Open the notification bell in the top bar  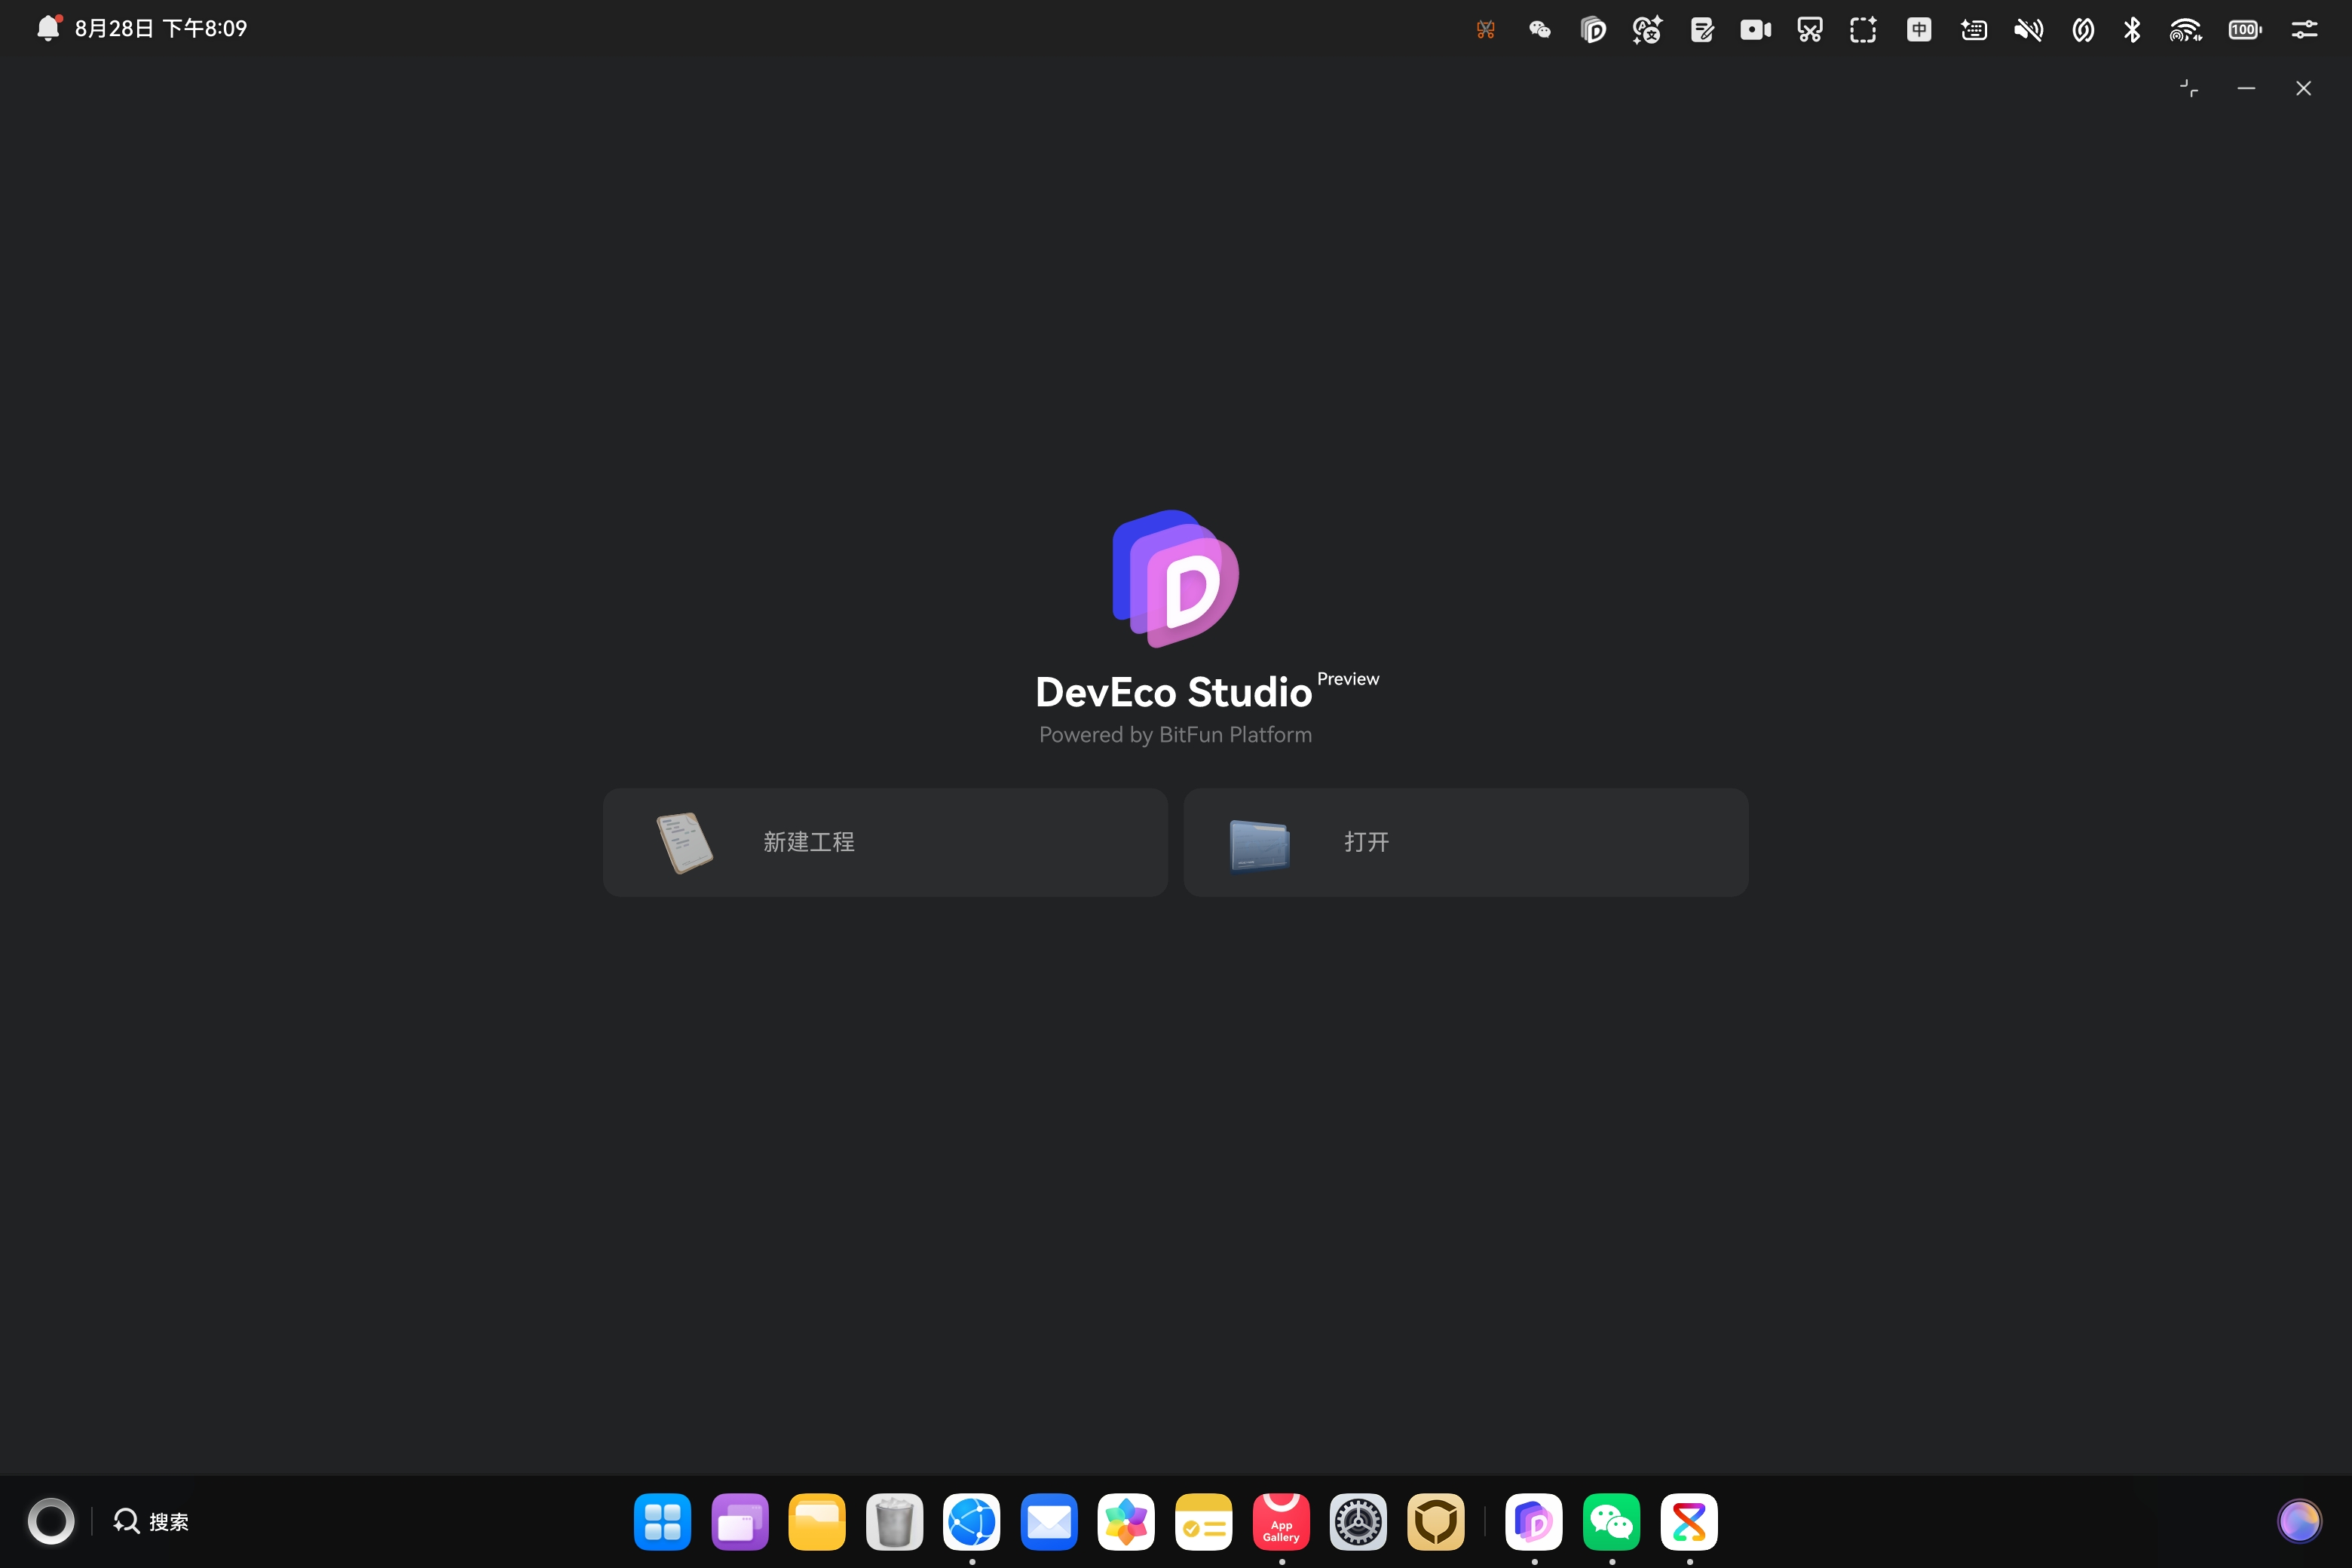click(x=48, y=28)
